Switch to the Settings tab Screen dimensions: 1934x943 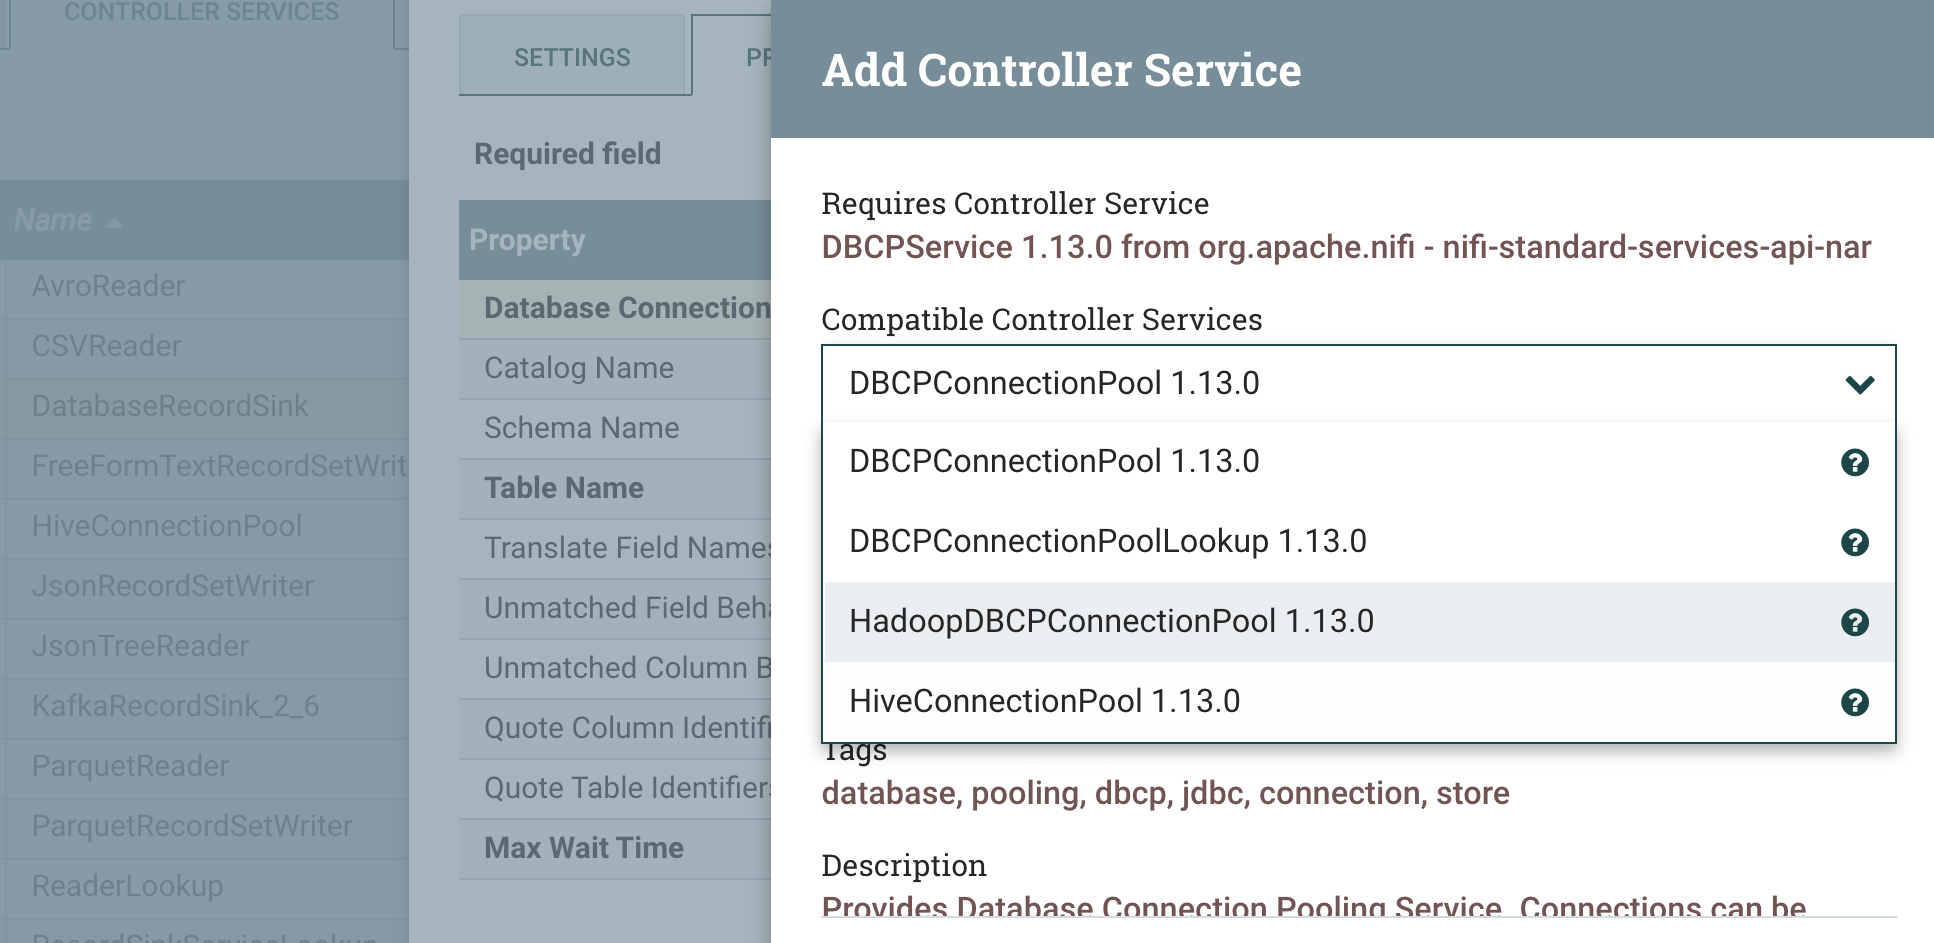[x=572, y=58]
